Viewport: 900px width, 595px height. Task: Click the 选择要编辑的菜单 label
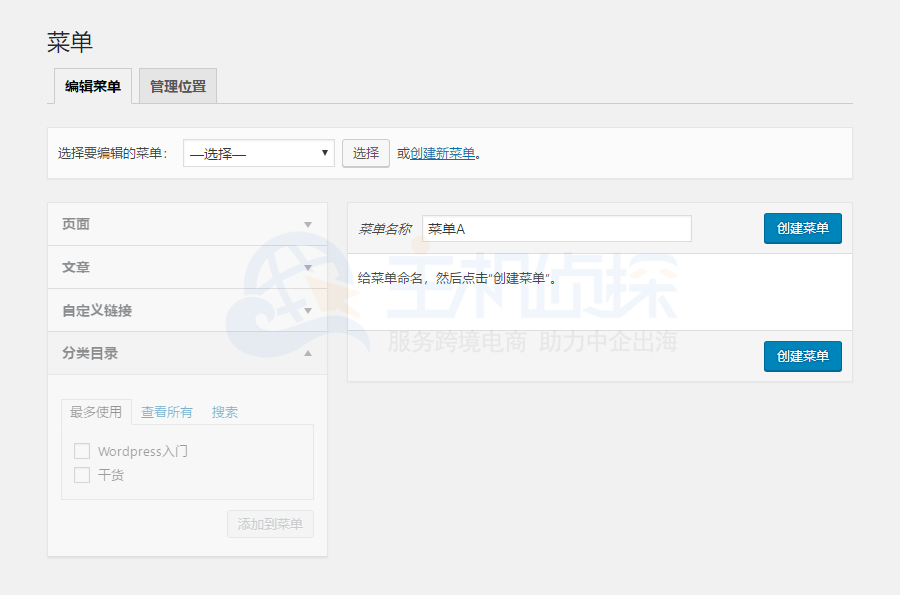point(112,154)
